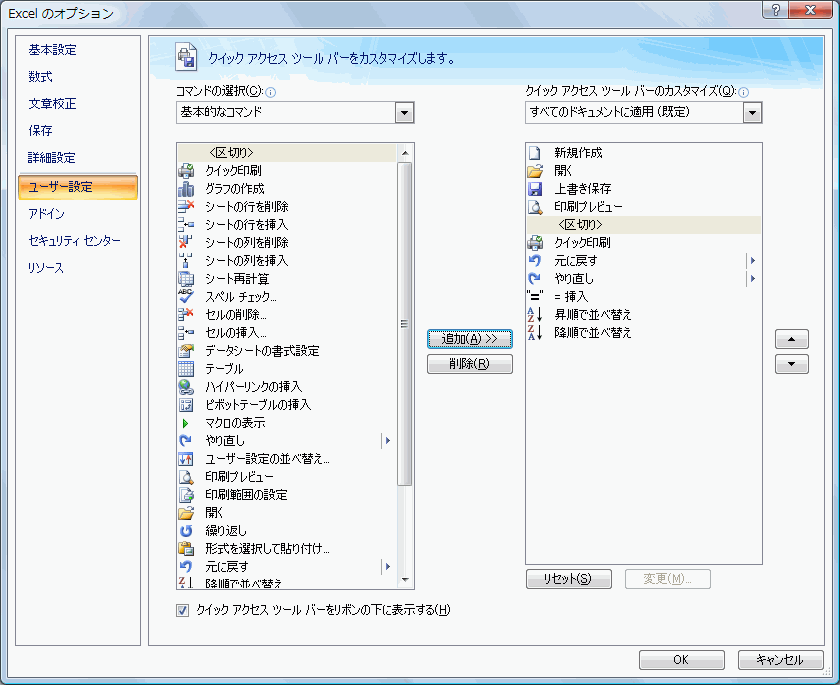This screenshot has width=840, height=685.
Task: Click the 降順で並べ替え Z-A icon in right list
Action: pos(535,333)
